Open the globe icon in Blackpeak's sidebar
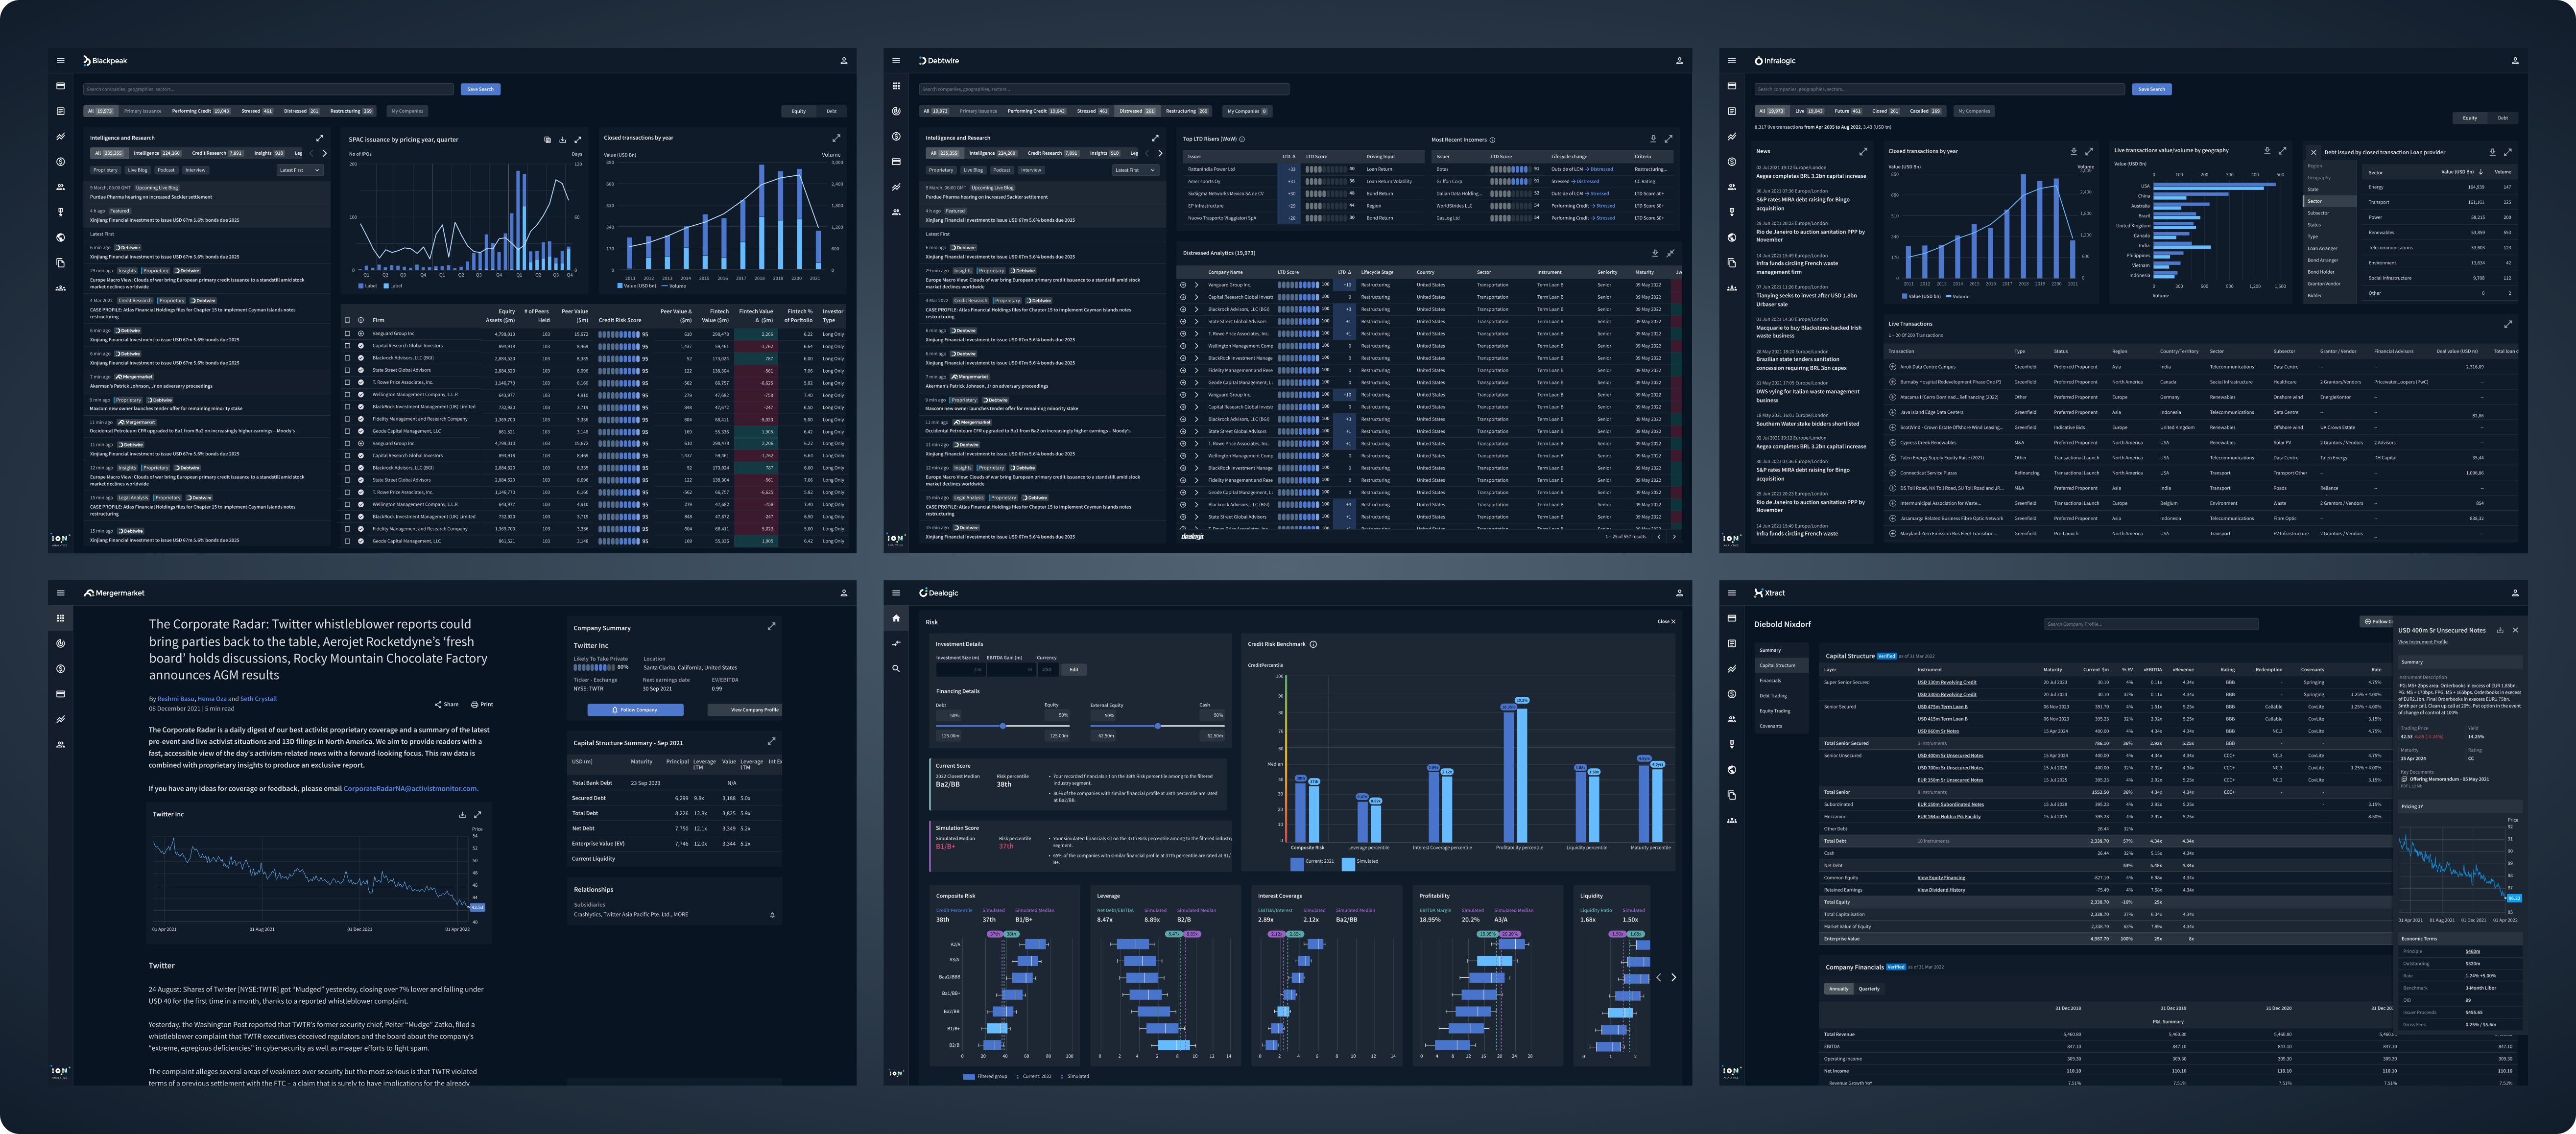2576x1134 pixels. (x=62, y=238)
